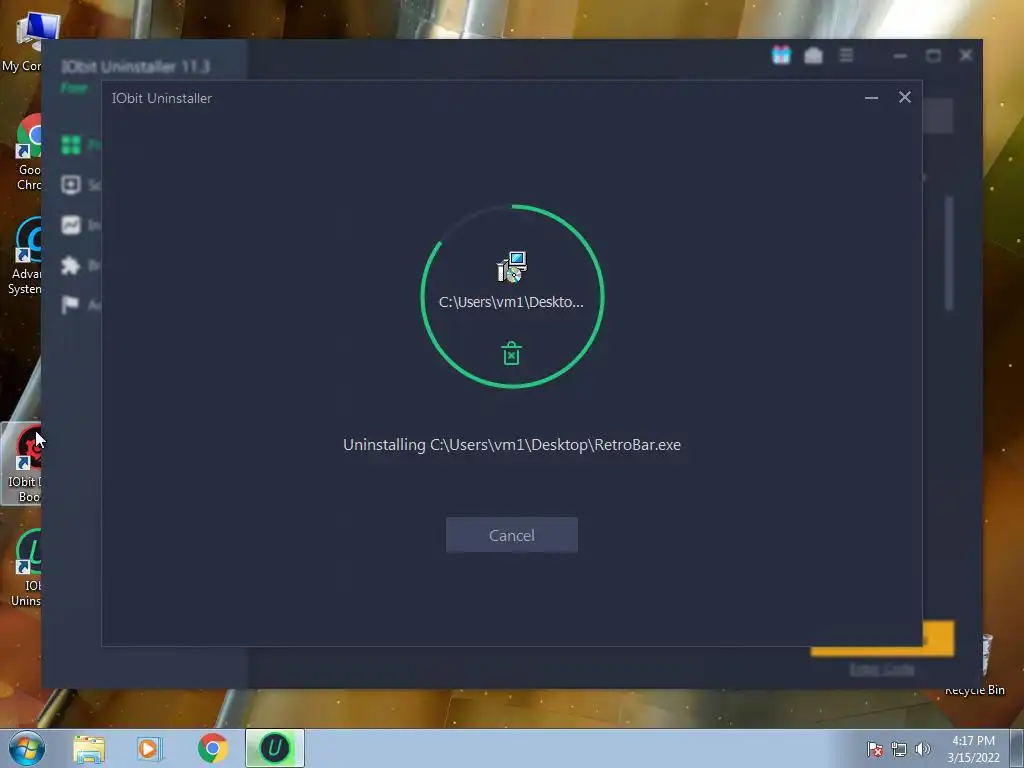Select the flag Action Center sidebar icon
The width and height of the screenshot is (1024, 768).
(x=71, y=305)
